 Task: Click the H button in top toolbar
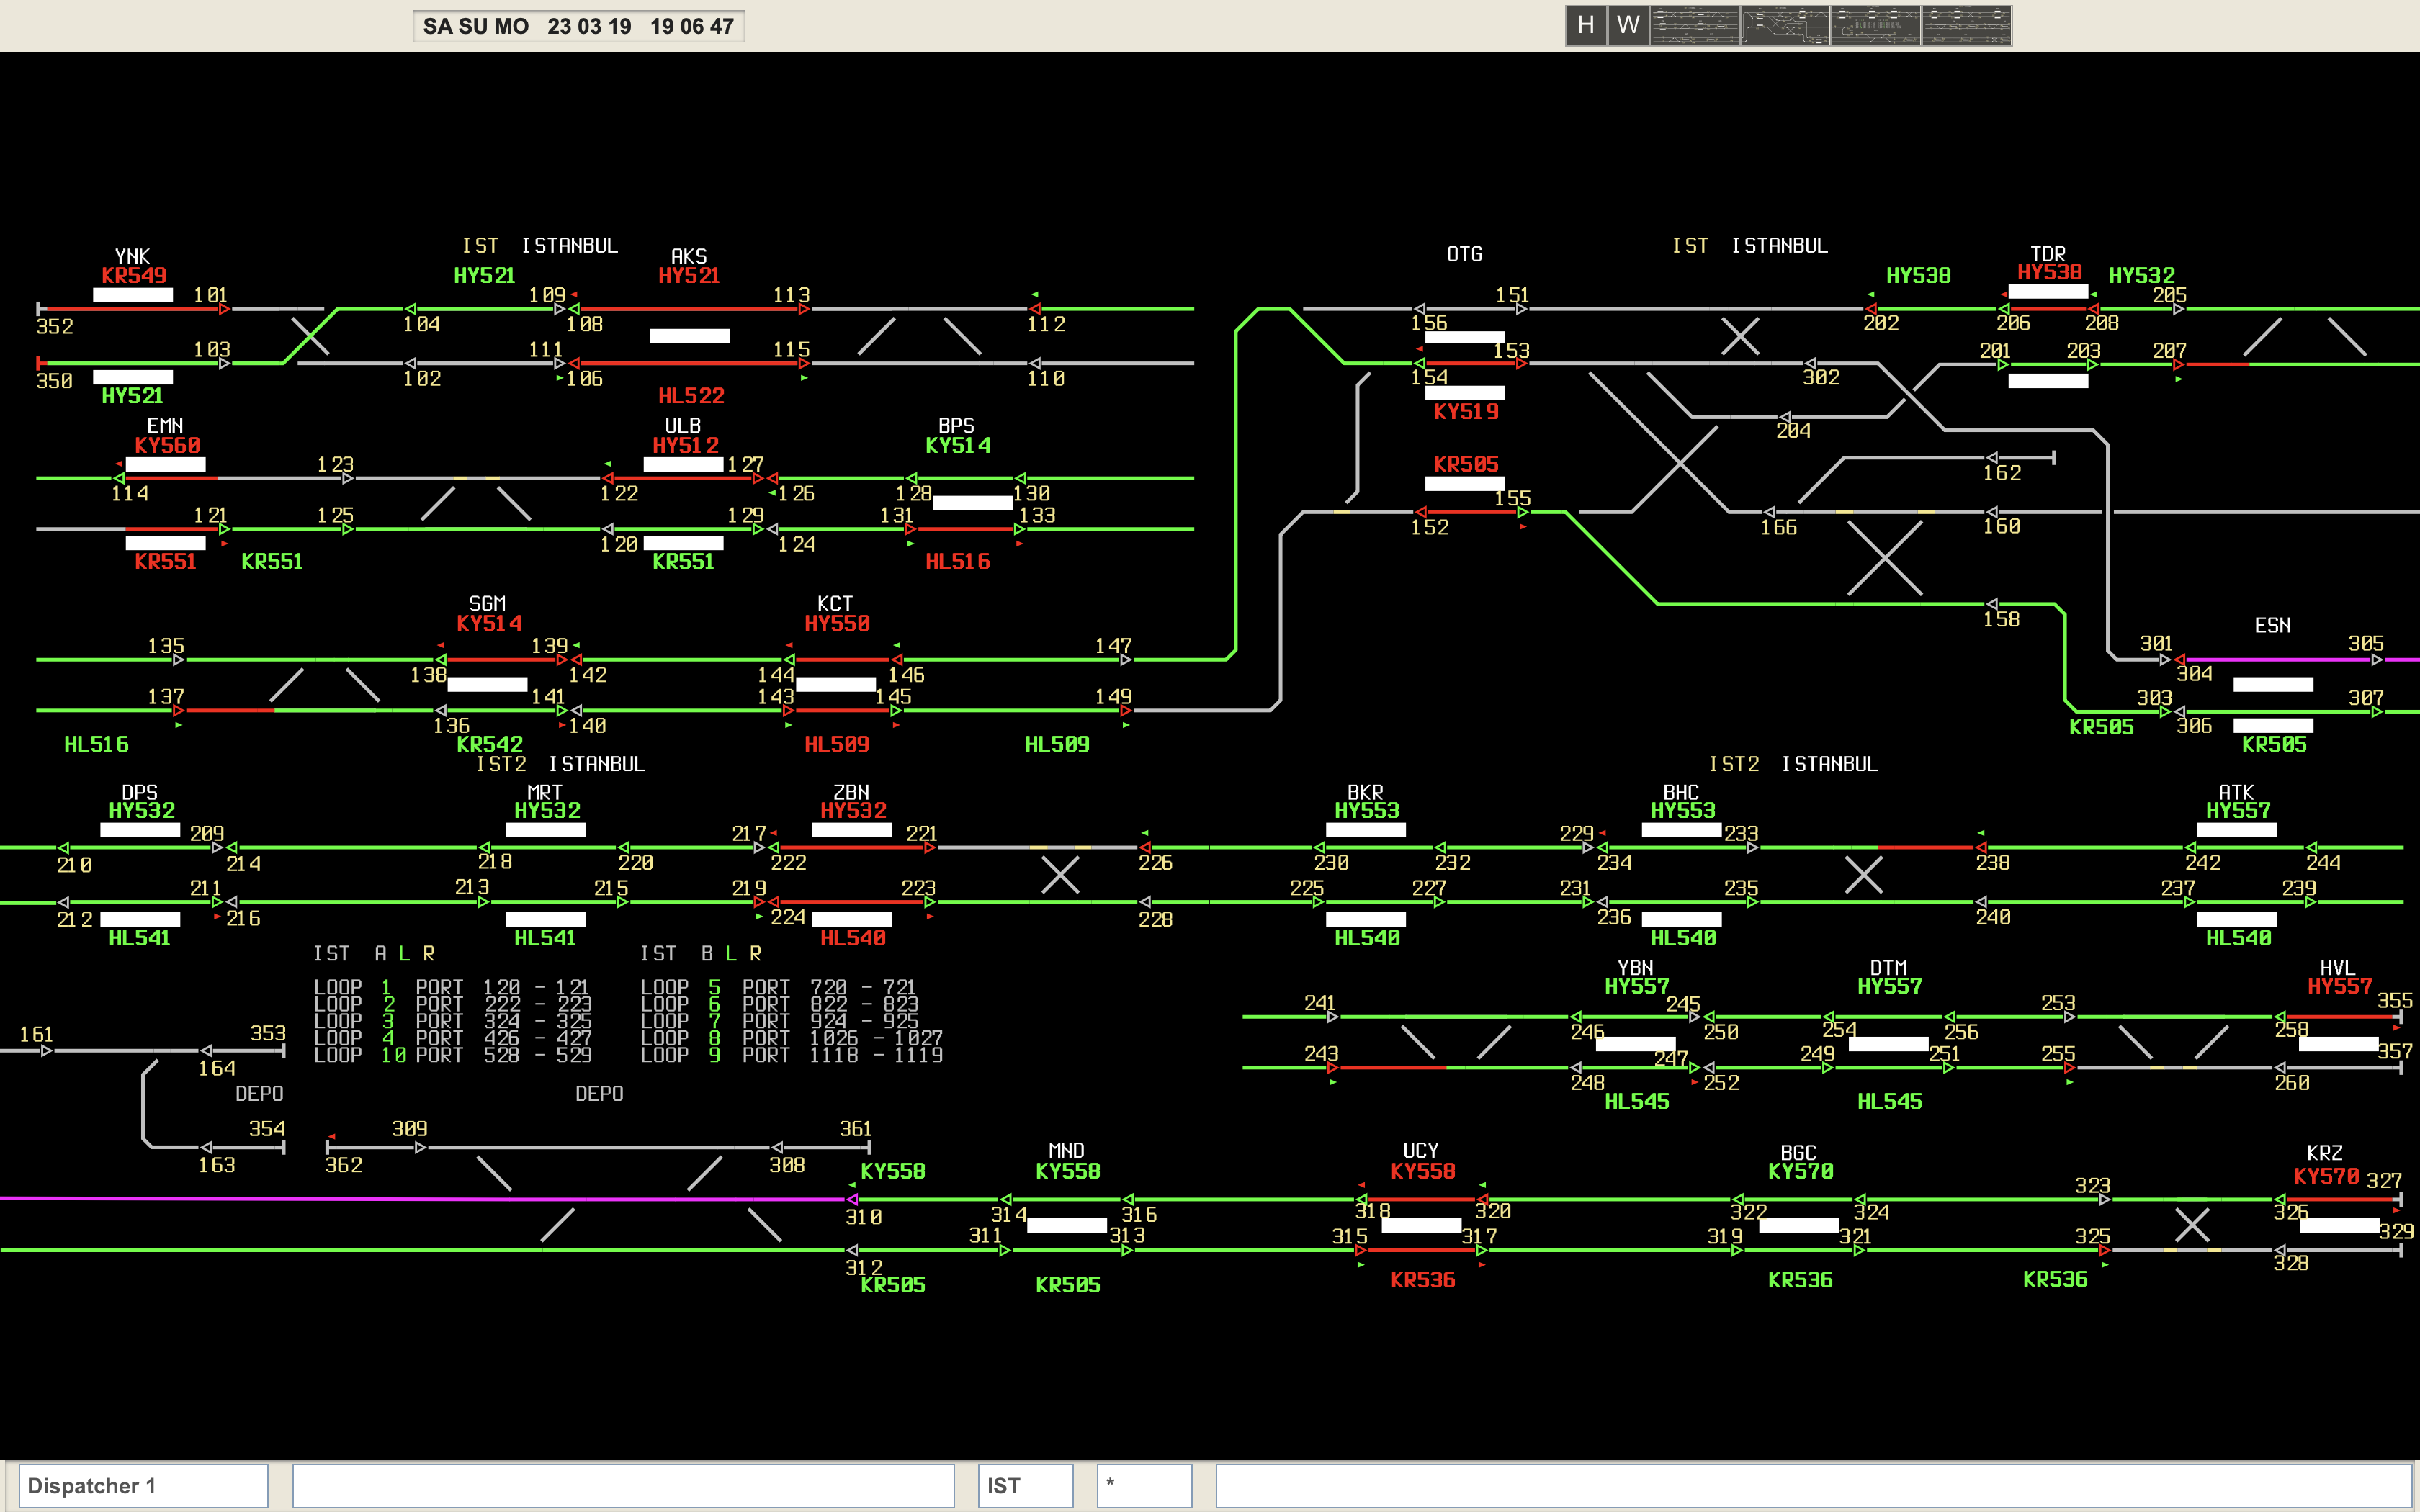pos(1586,25)
